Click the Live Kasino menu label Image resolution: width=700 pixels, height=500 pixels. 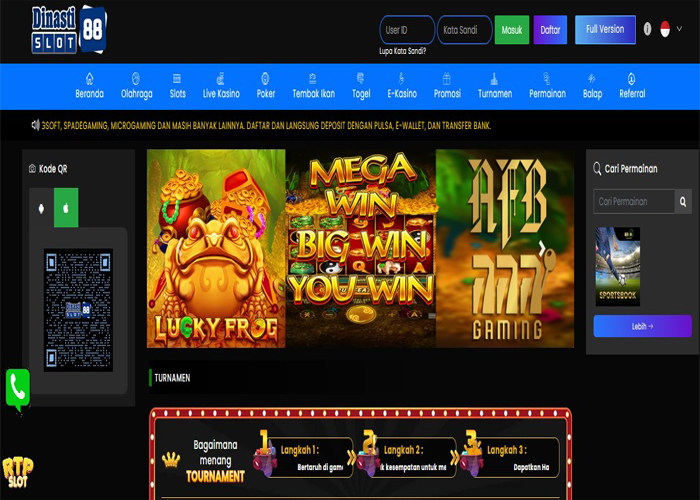click(221, 94)
